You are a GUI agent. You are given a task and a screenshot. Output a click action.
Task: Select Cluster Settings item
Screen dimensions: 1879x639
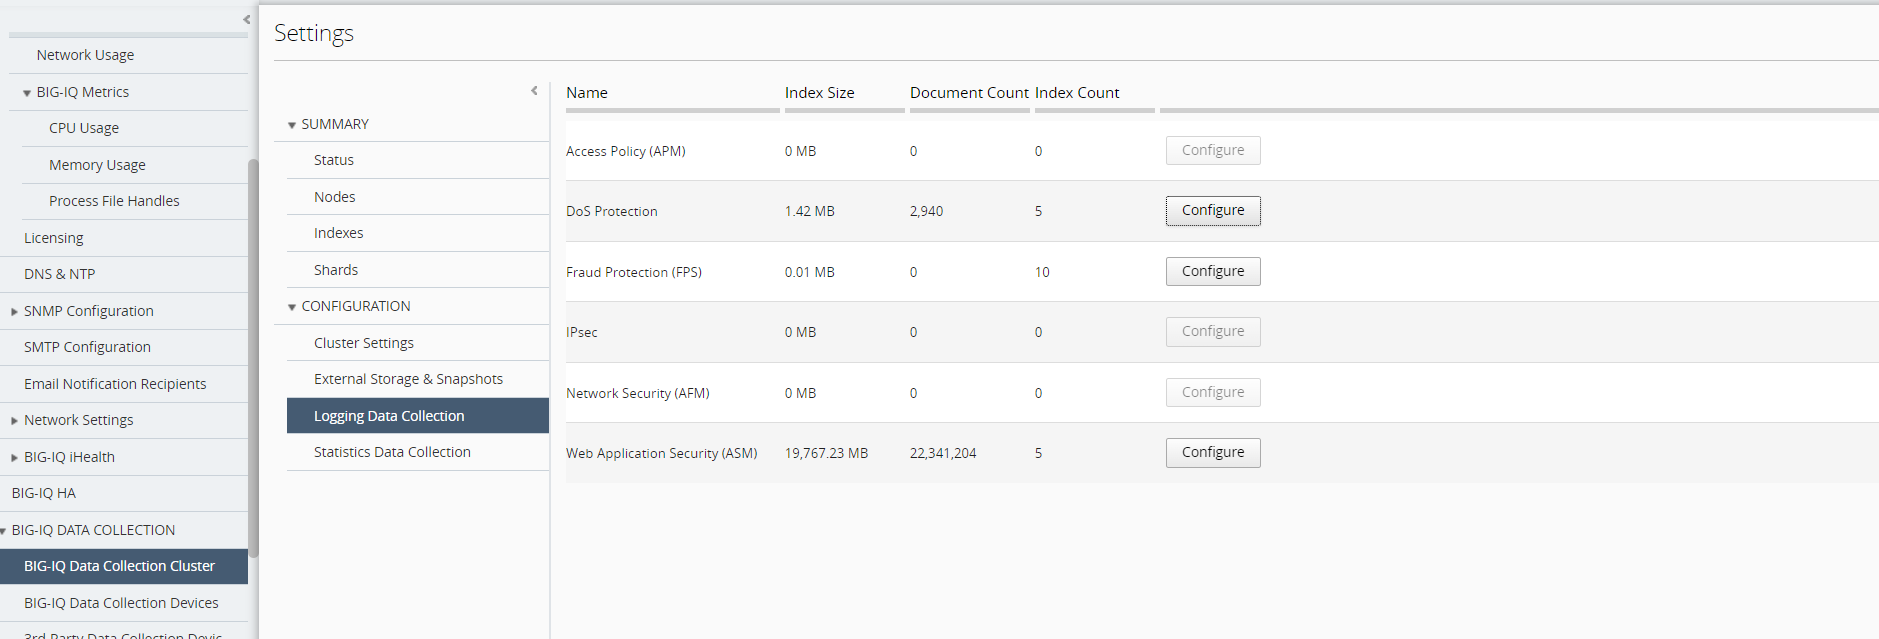point(364,343)
